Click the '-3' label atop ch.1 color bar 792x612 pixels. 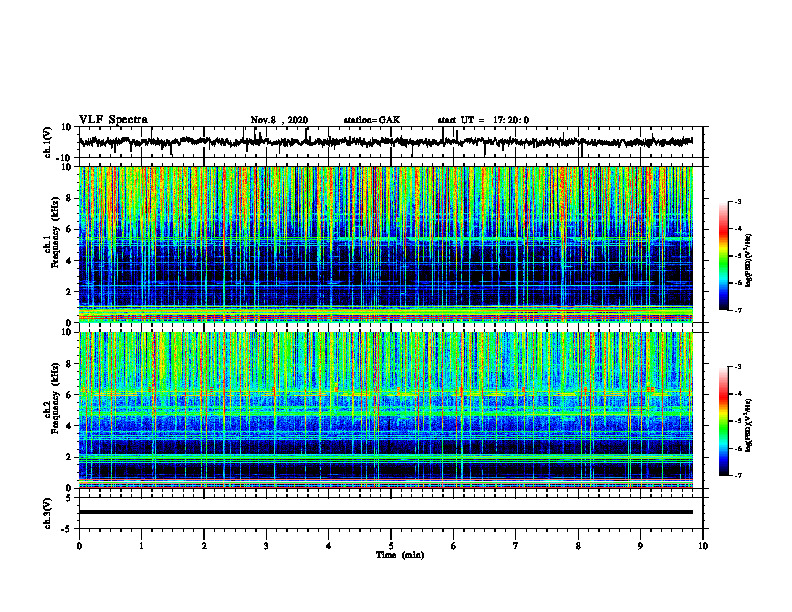point(737,201)
